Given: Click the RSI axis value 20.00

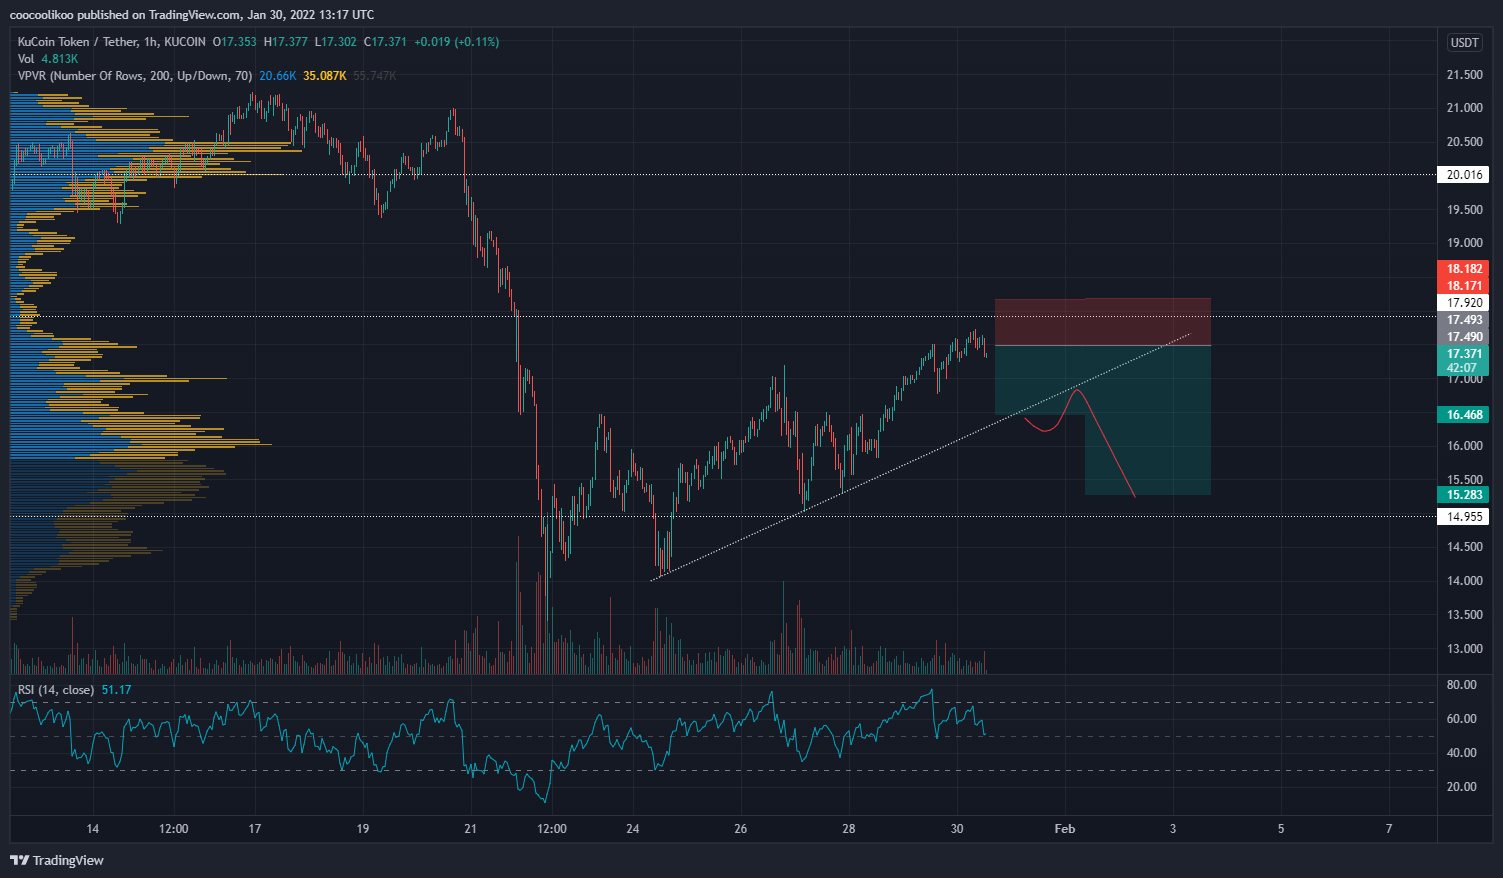Looking at the screenshot, I should point(1462,787).
